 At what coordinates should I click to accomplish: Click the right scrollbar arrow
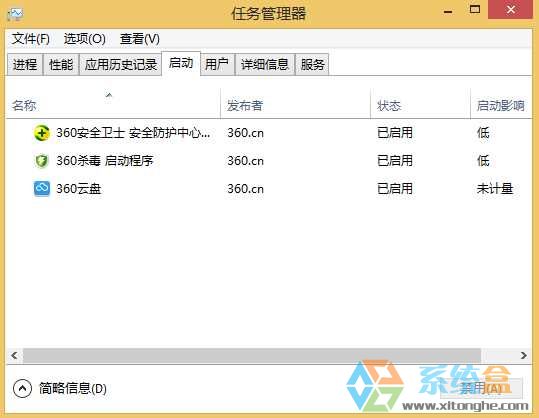523,355
